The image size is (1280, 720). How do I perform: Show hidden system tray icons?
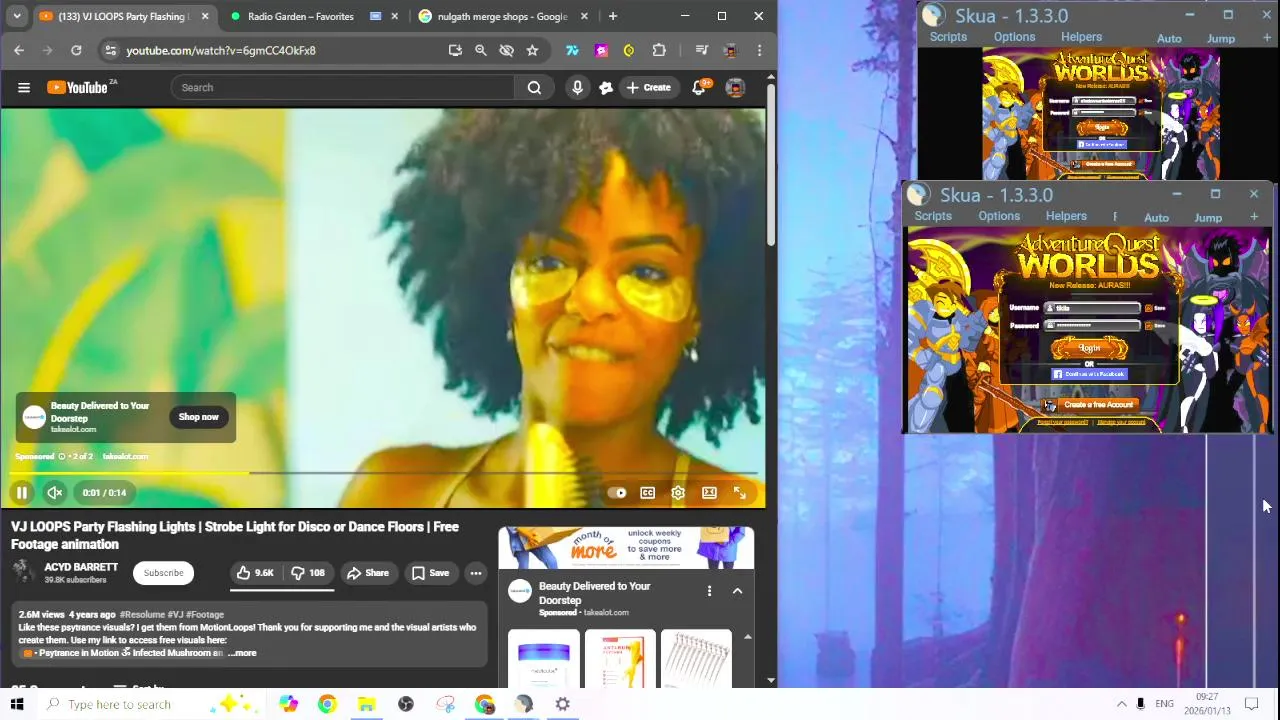point(1121,704)
